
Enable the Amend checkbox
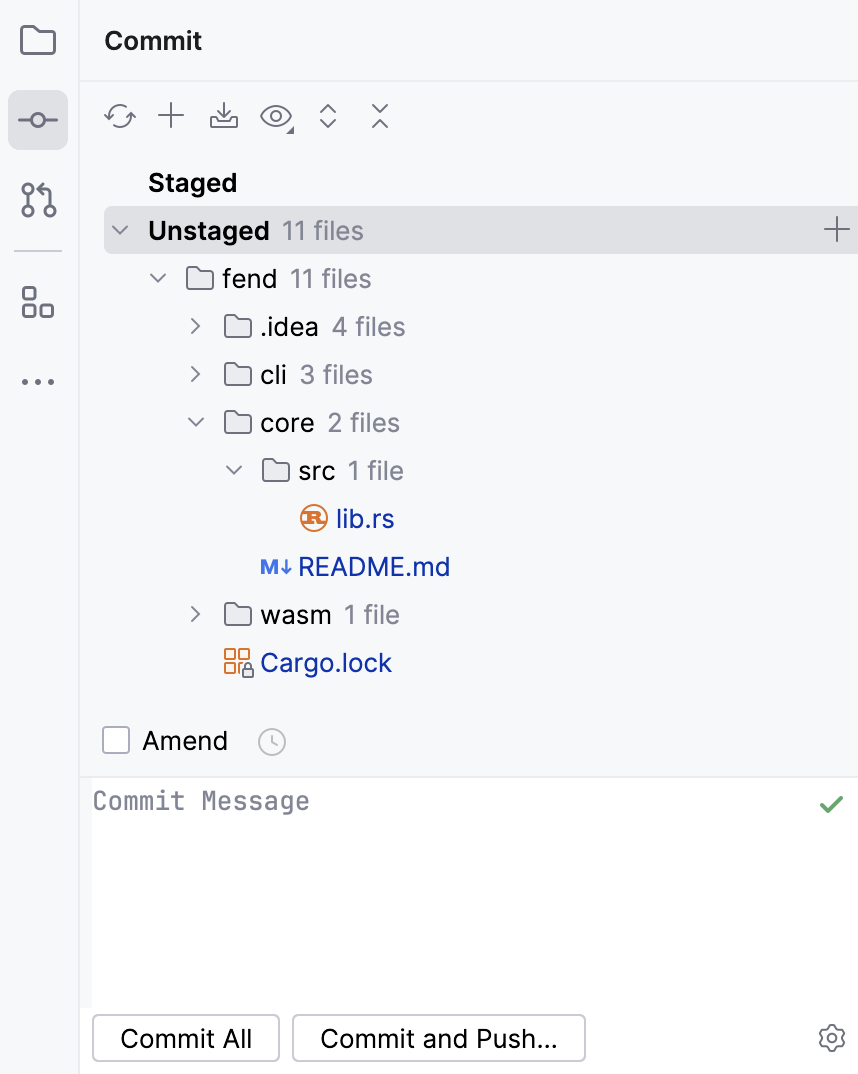click(116, 740)
